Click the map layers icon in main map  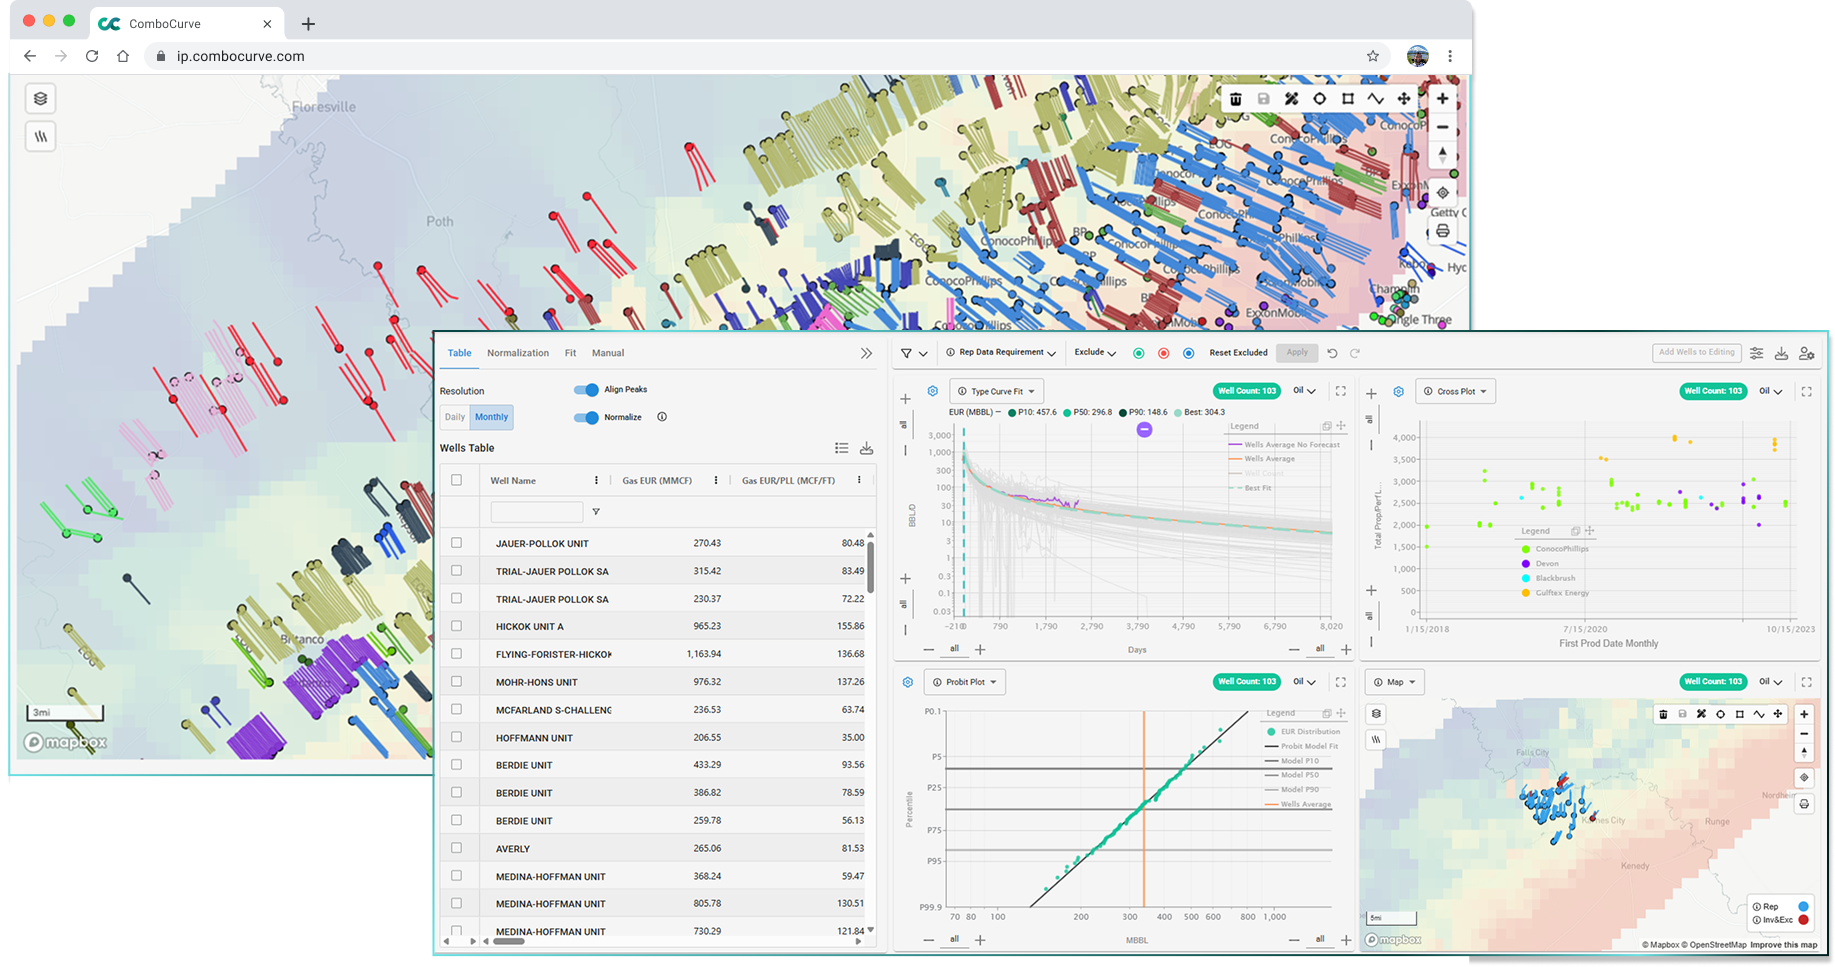point(40,98)
